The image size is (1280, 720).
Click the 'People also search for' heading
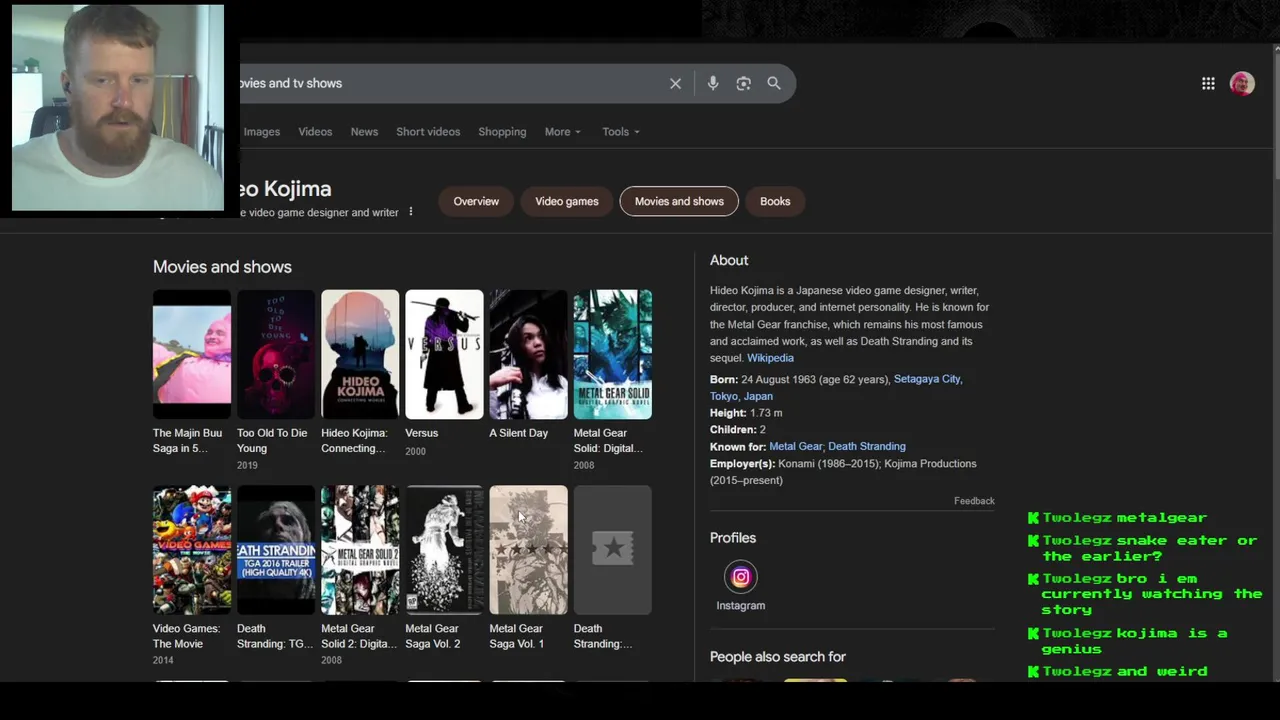tap(778, 657)
